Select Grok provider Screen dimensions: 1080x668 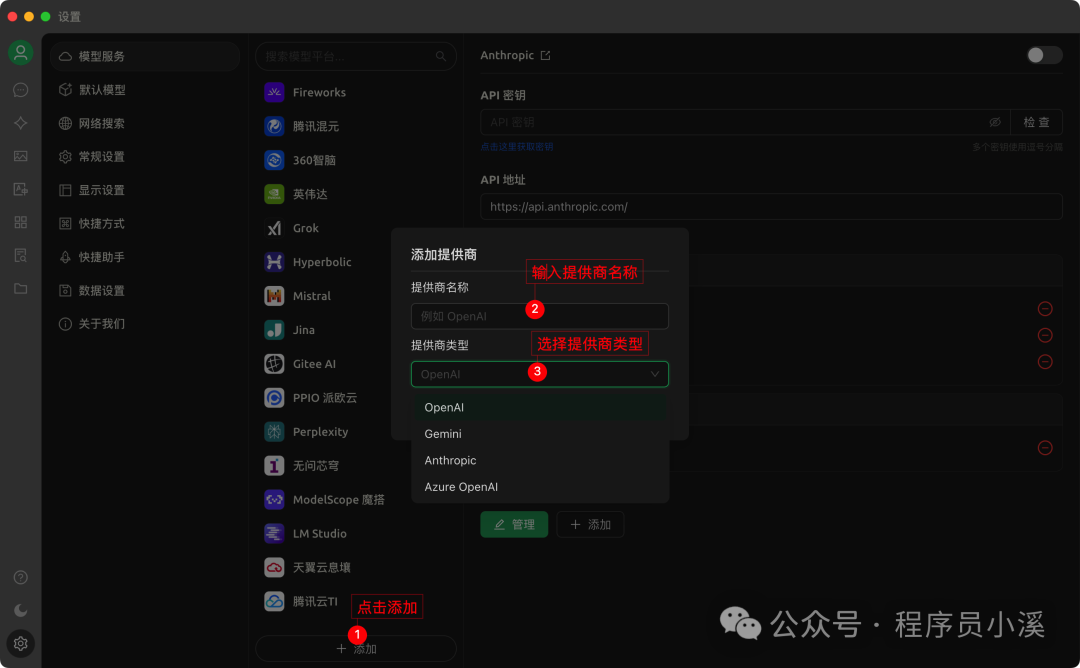(355, 228)
